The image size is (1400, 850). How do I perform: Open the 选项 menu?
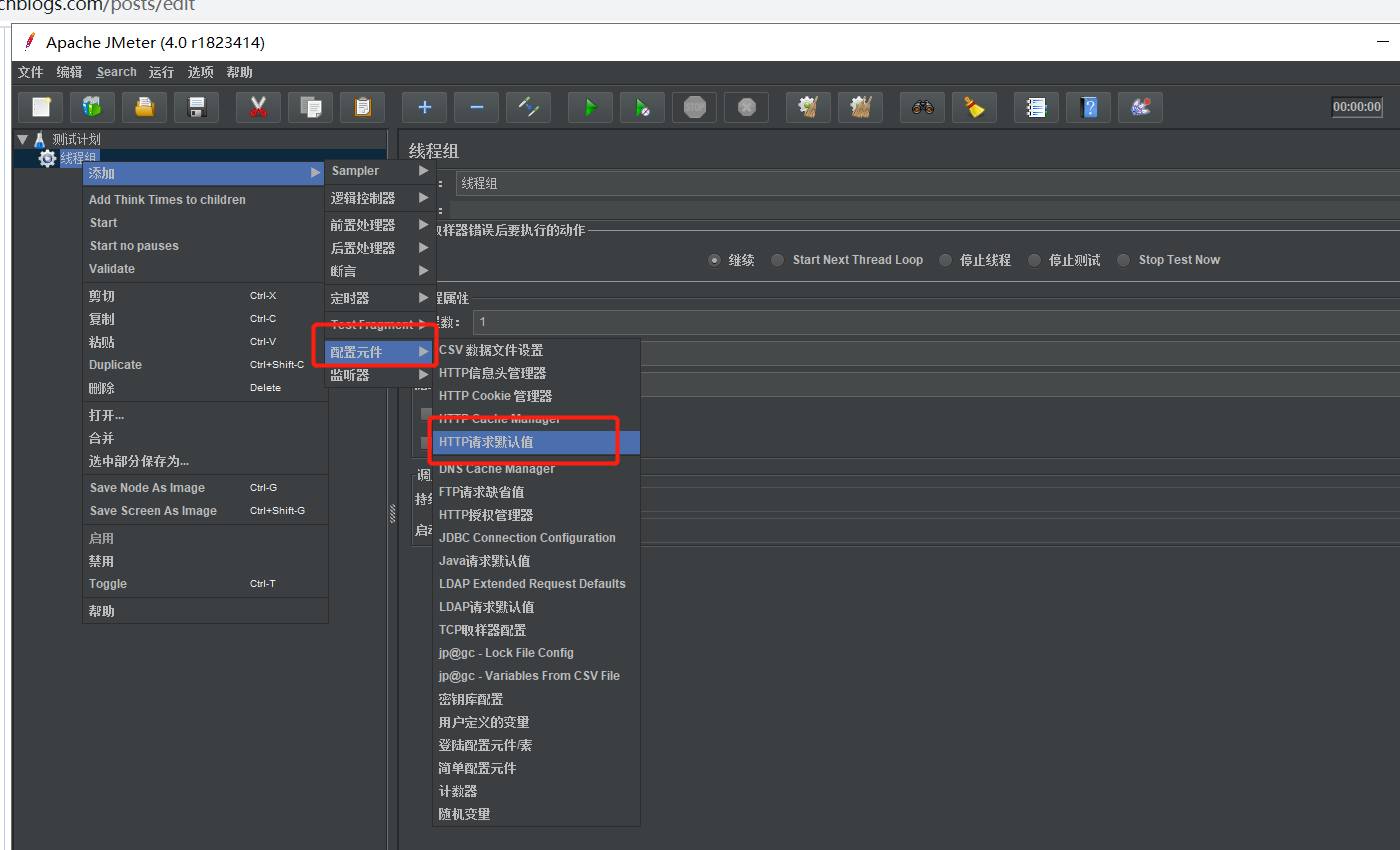[200, 72]
